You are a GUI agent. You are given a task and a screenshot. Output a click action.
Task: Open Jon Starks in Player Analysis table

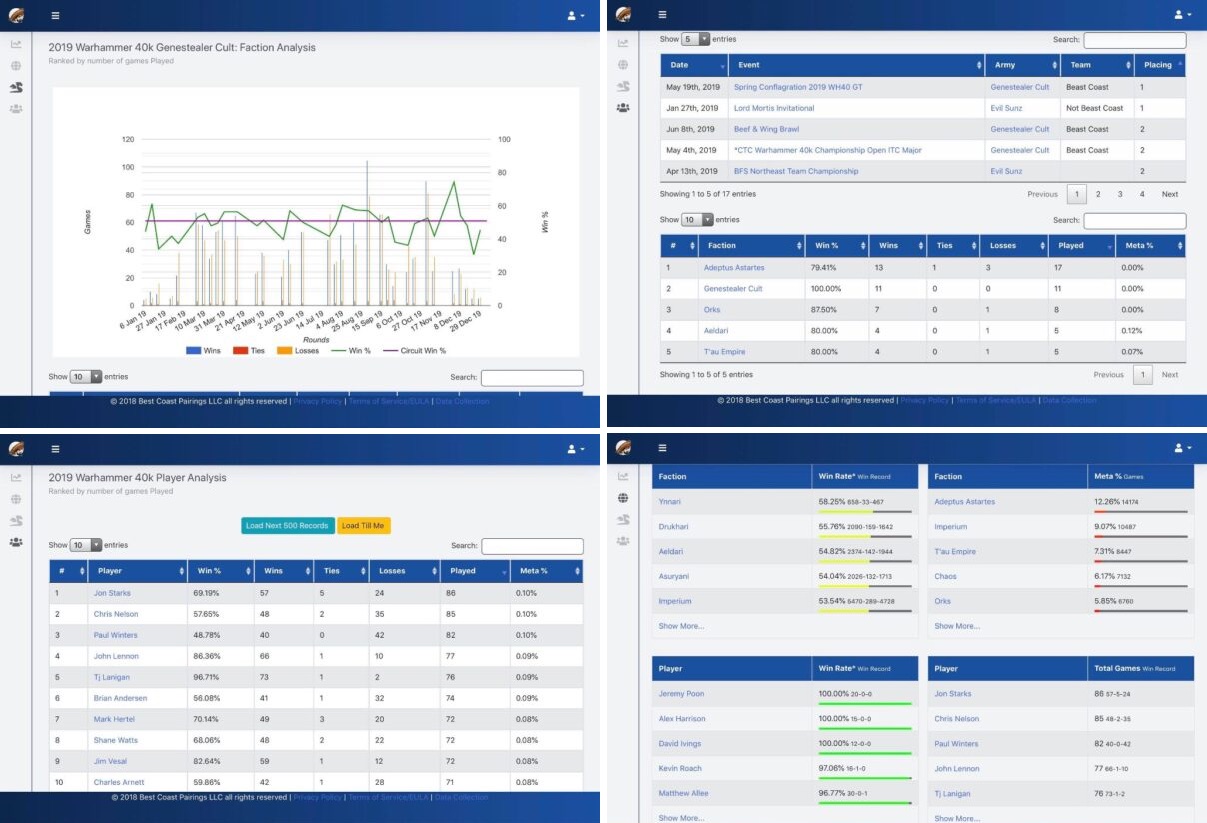click(x=112, y=593)
